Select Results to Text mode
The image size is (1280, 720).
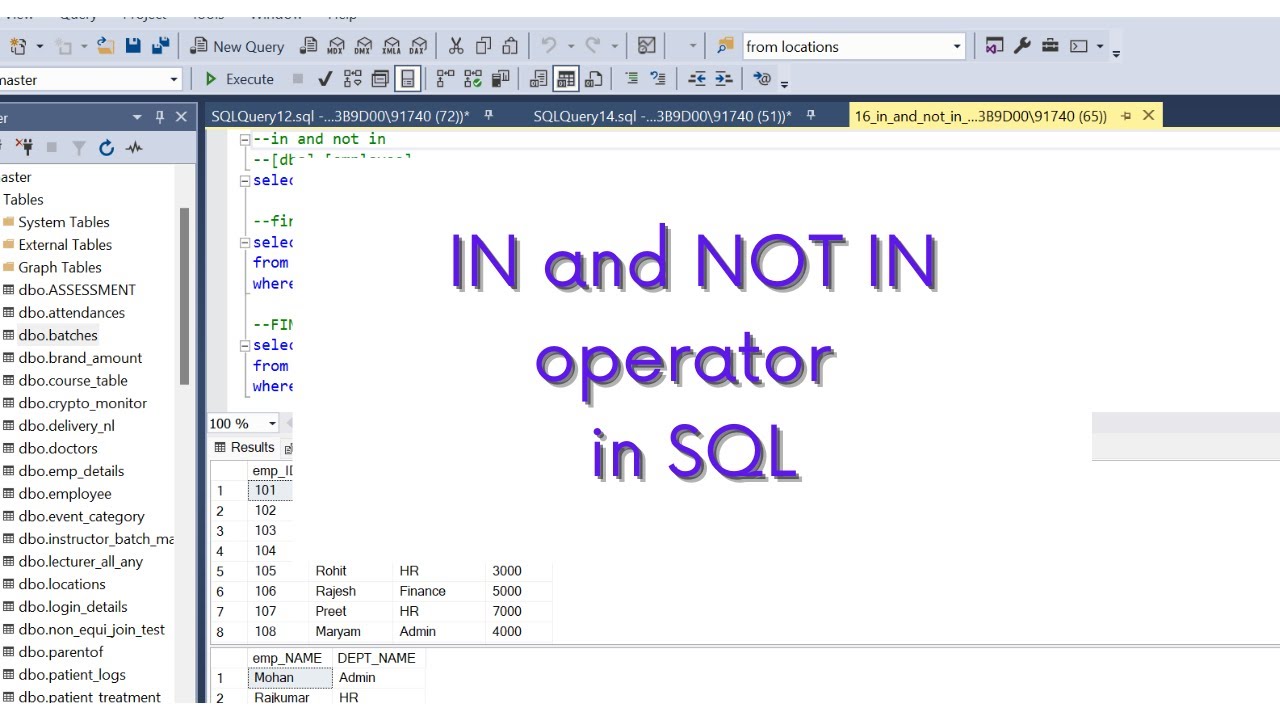538,79
